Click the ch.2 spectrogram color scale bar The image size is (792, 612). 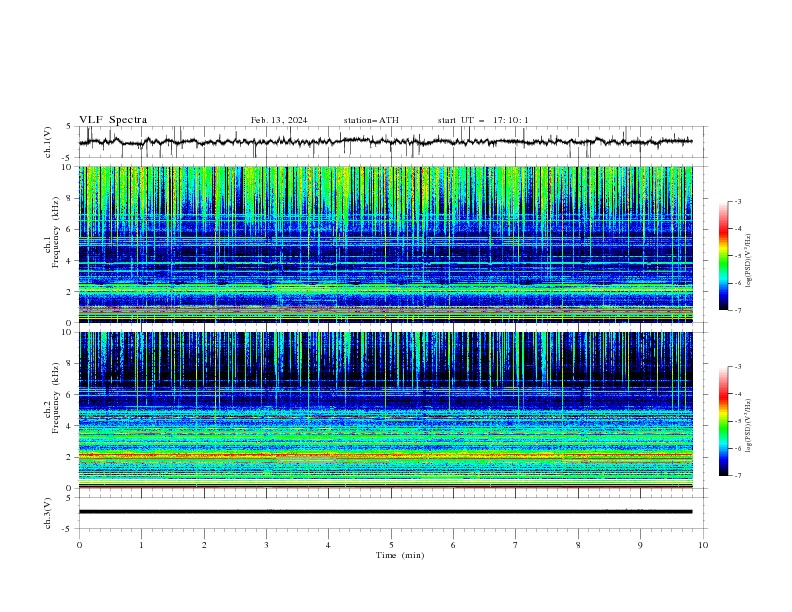723,421
